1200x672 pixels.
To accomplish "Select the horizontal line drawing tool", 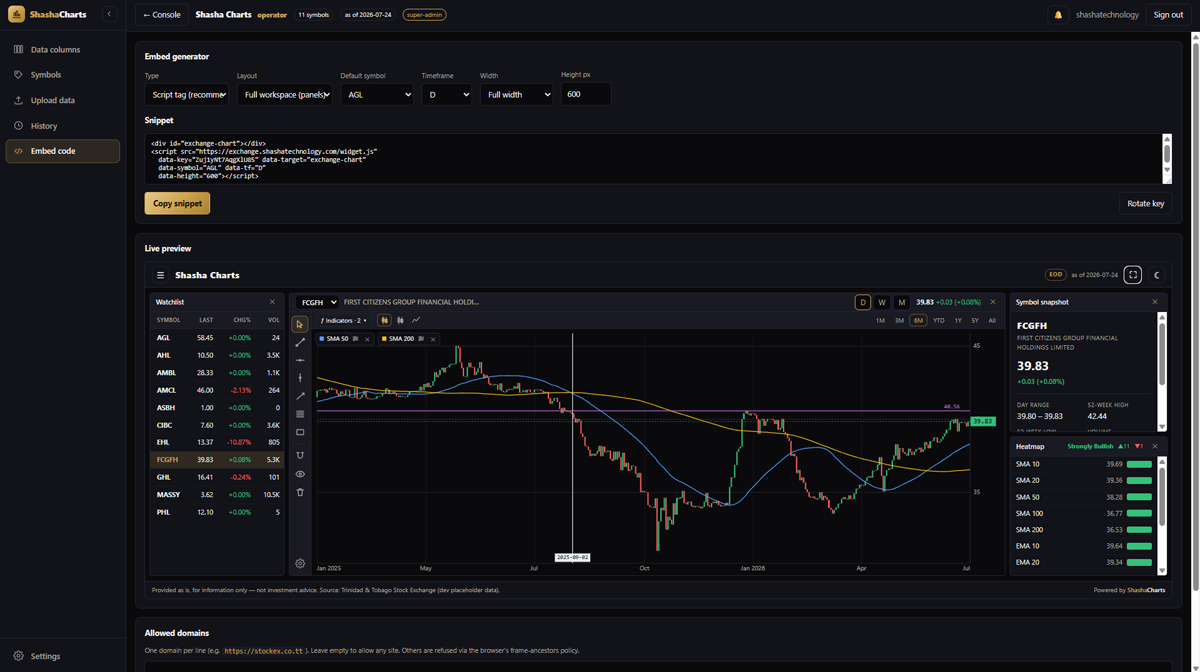I will point(300,360).
